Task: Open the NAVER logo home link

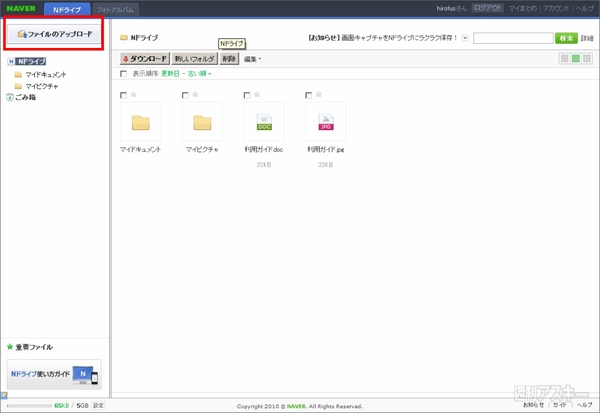Action: coord(21,8)
